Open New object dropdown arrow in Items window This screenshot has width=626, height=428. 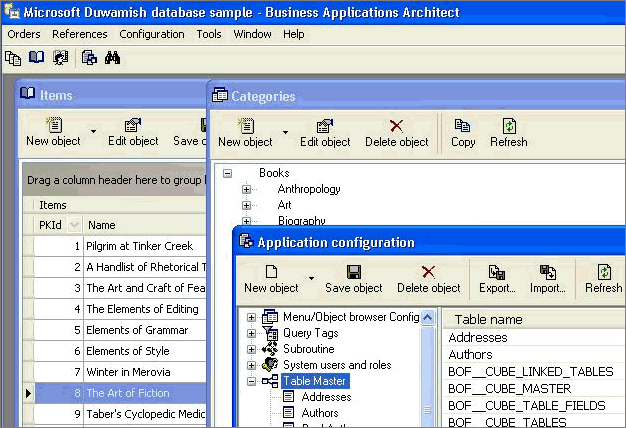pyautogui.click(x=93, y=131)
